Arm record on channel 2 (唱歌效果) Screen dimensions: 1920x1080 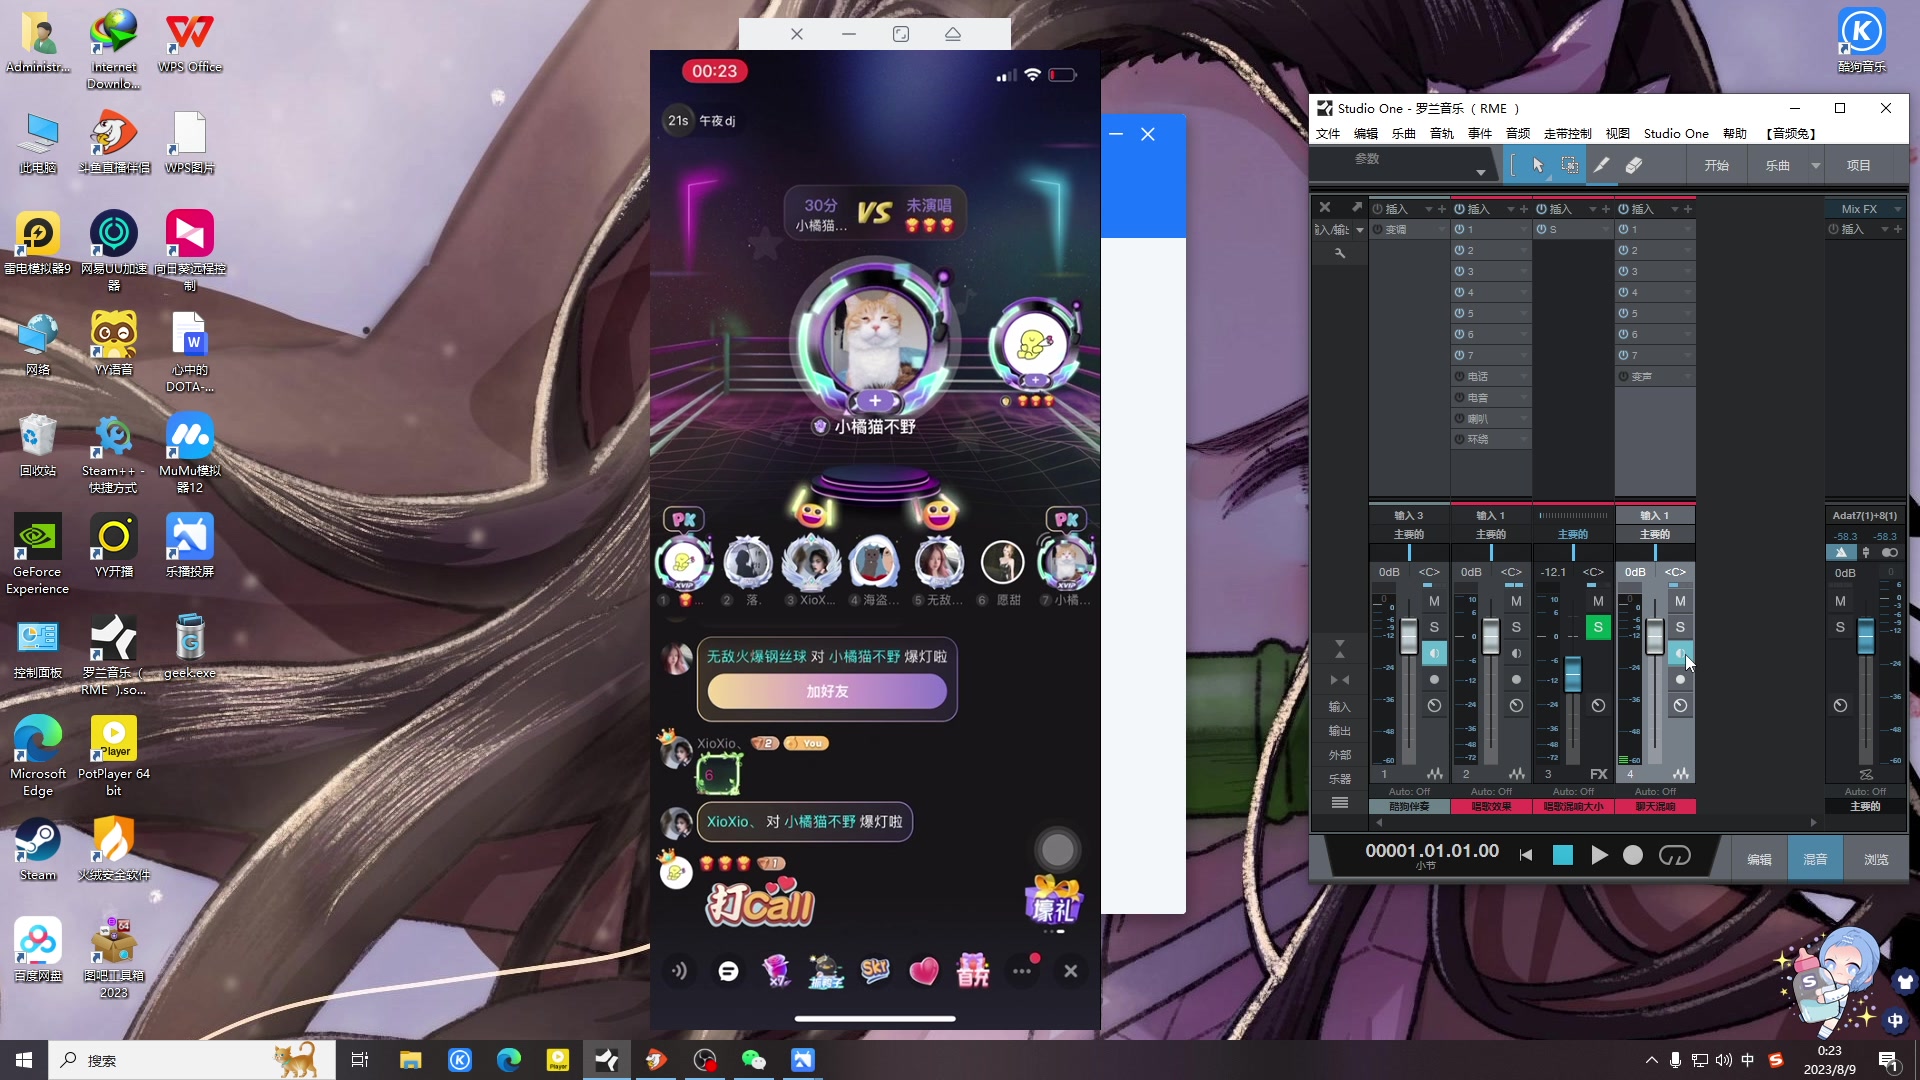click(x=1516, y=679)
